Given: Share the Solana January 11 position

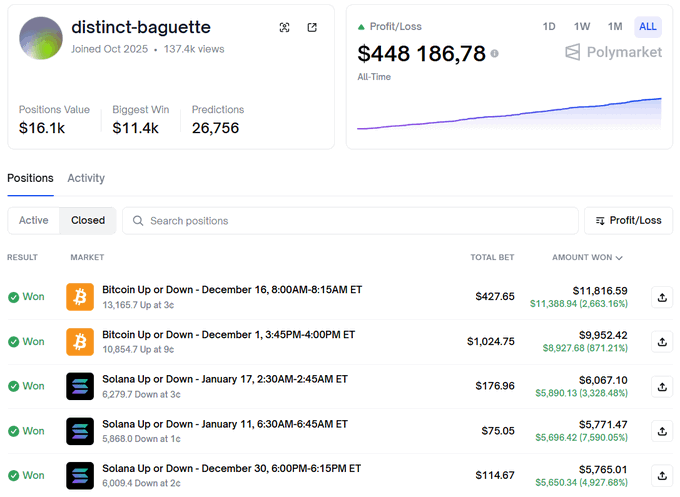Looking at the screenshot, I should 661,431.
